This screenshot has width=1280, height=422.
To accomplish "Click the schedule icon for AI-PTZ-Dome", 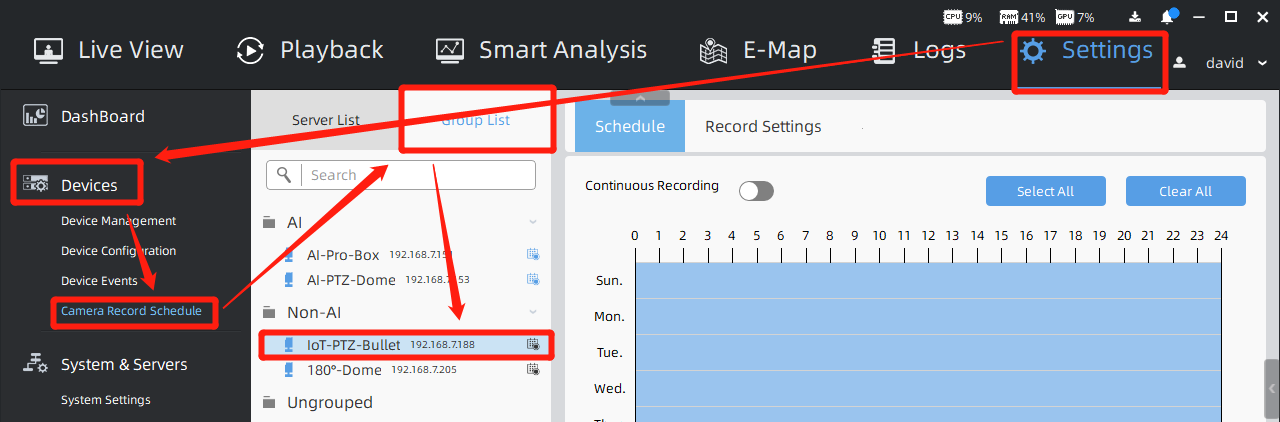I will click(533, 279).
